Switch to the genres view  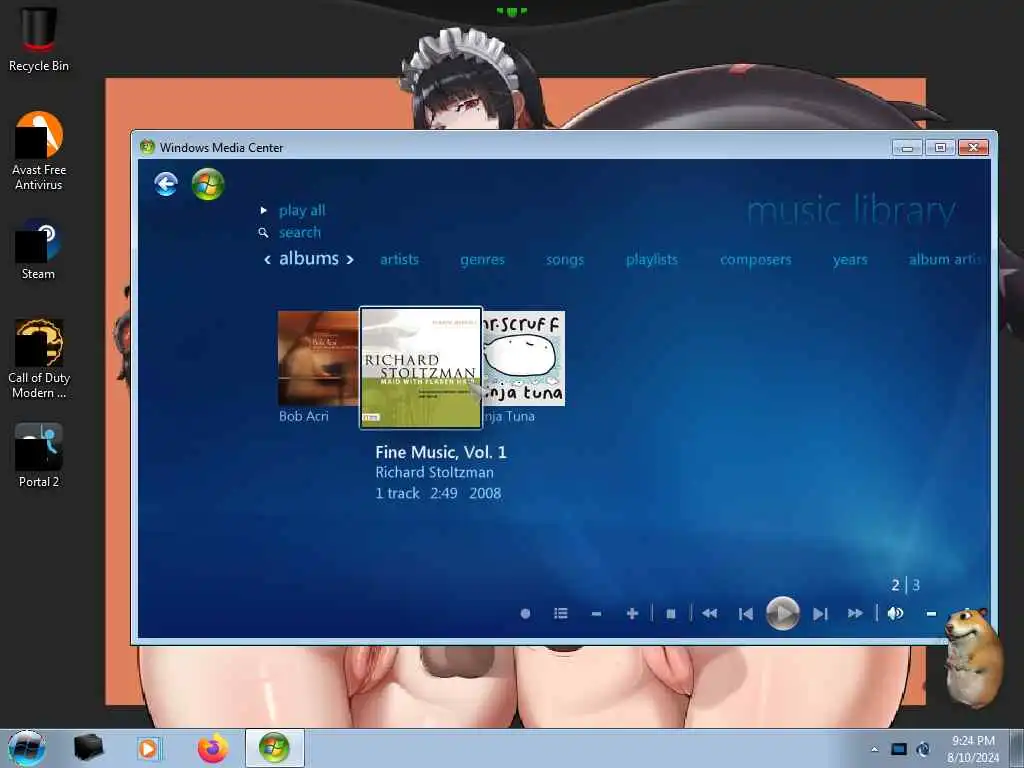(482, 260)
